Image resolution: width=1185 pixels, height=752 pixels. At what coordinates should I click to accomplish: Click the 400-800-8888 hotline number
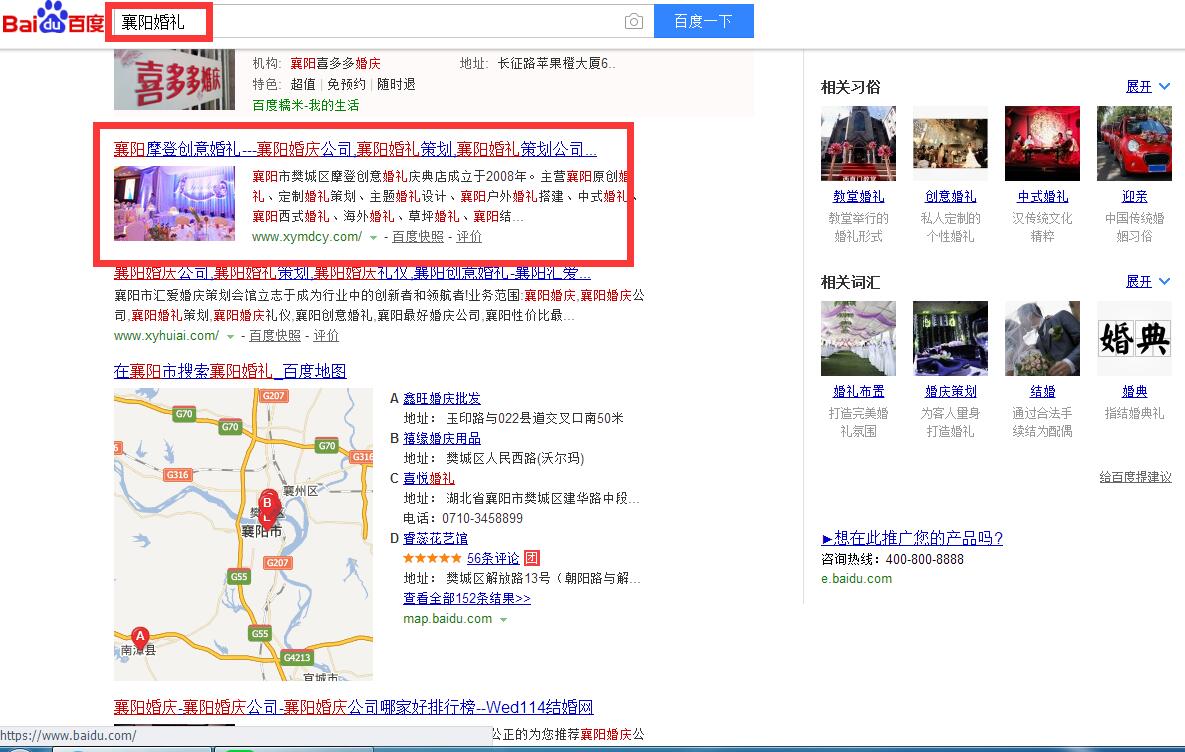[x=924, y=559]
